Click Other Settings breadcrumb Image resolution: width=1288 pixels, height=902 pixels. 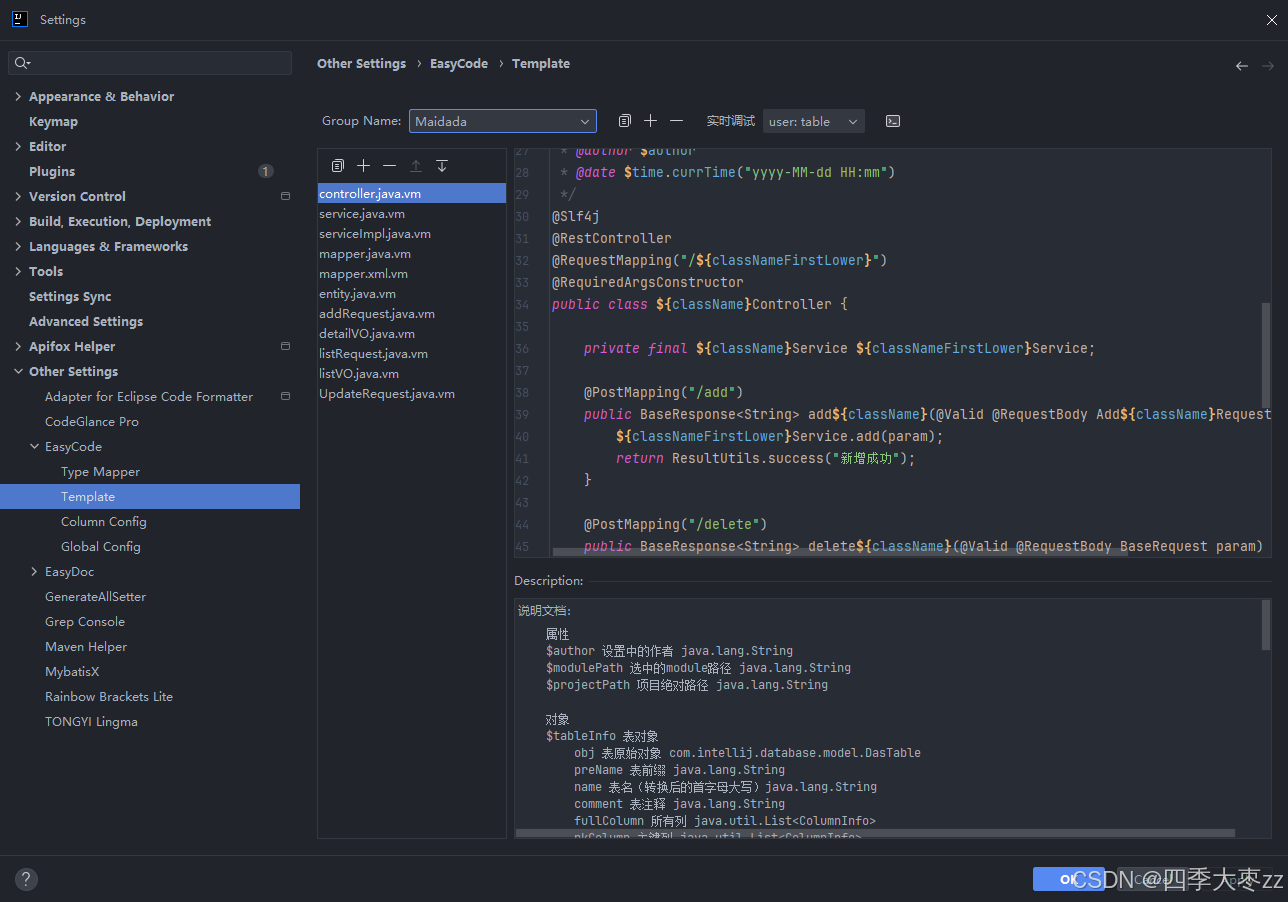pyautogui.click(x=361, y=63)
